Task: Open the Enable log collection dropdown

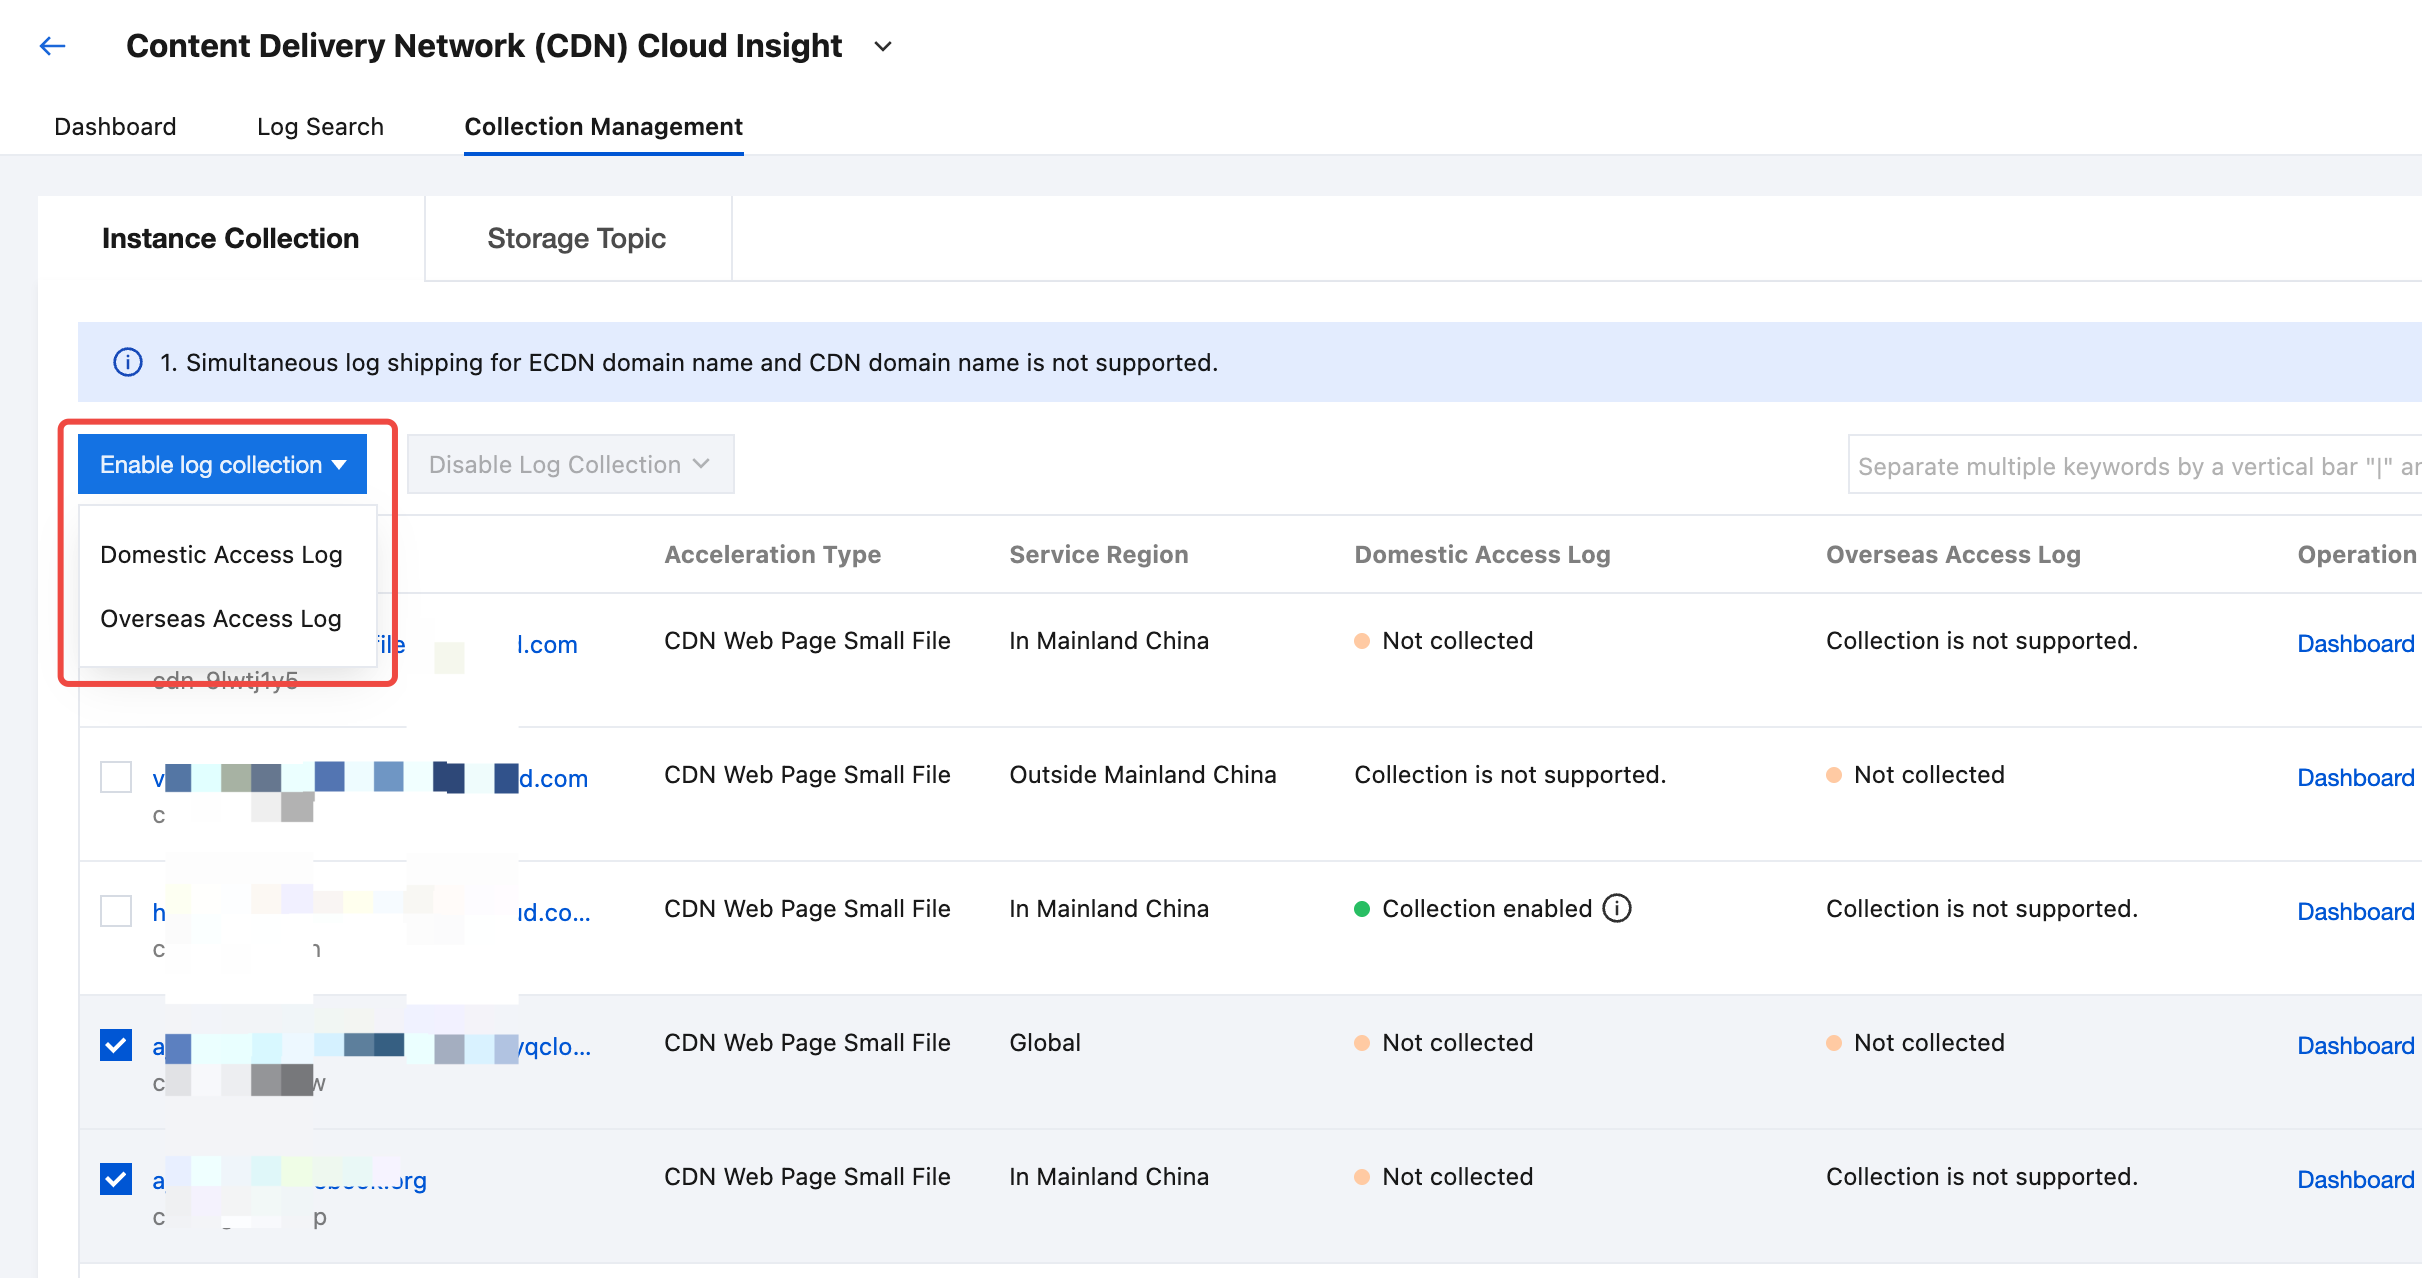Action: (222, 464)
